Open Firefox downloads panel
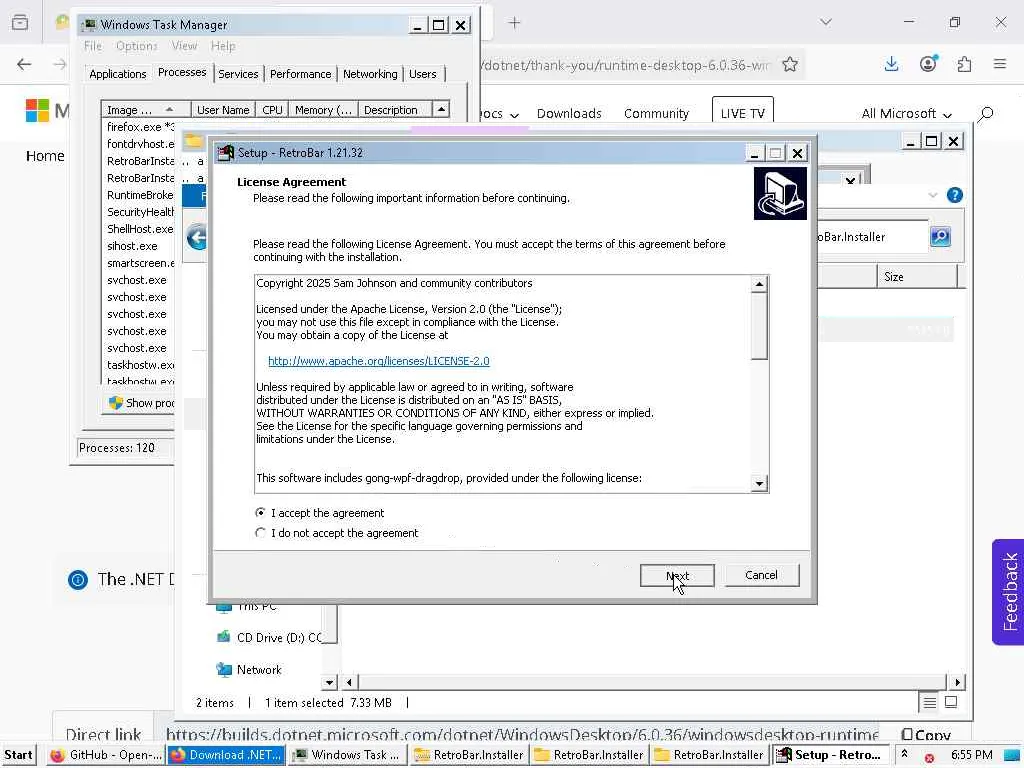The height and width of the screenshot is (768, 1024). click(891, 64)
